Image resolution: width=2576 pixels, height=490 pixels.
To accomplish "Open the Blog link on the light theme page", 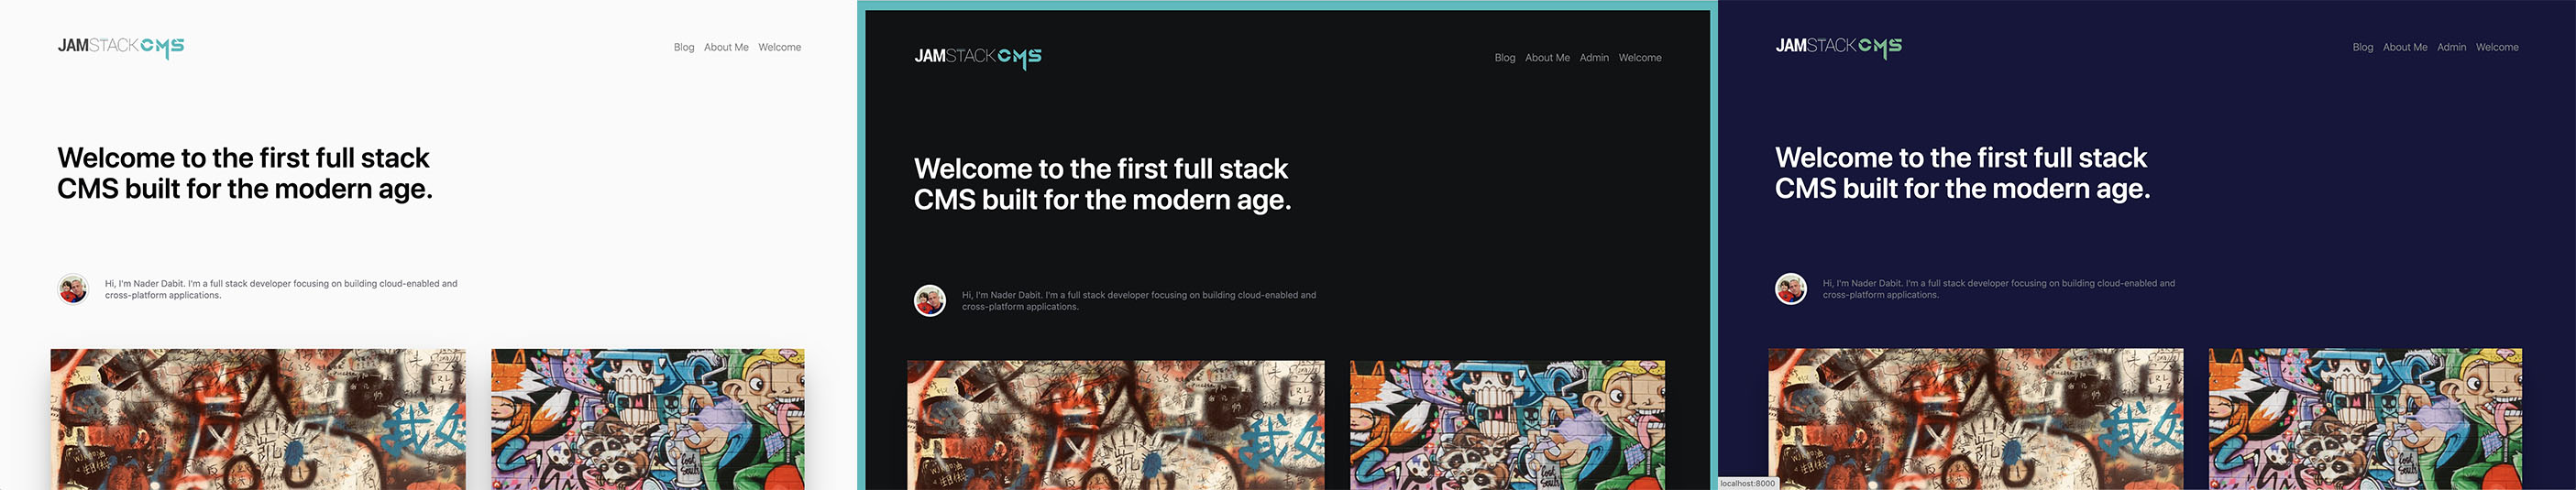I will tap(684, 47).
